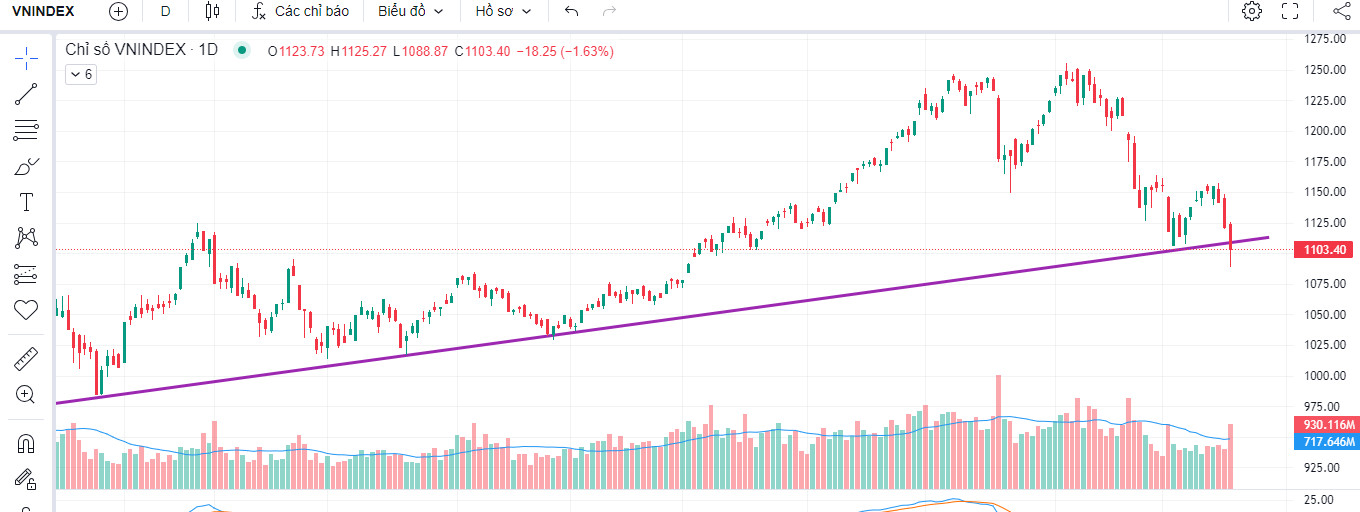
Task: Open the heart favorites icon
Action: 26,310
